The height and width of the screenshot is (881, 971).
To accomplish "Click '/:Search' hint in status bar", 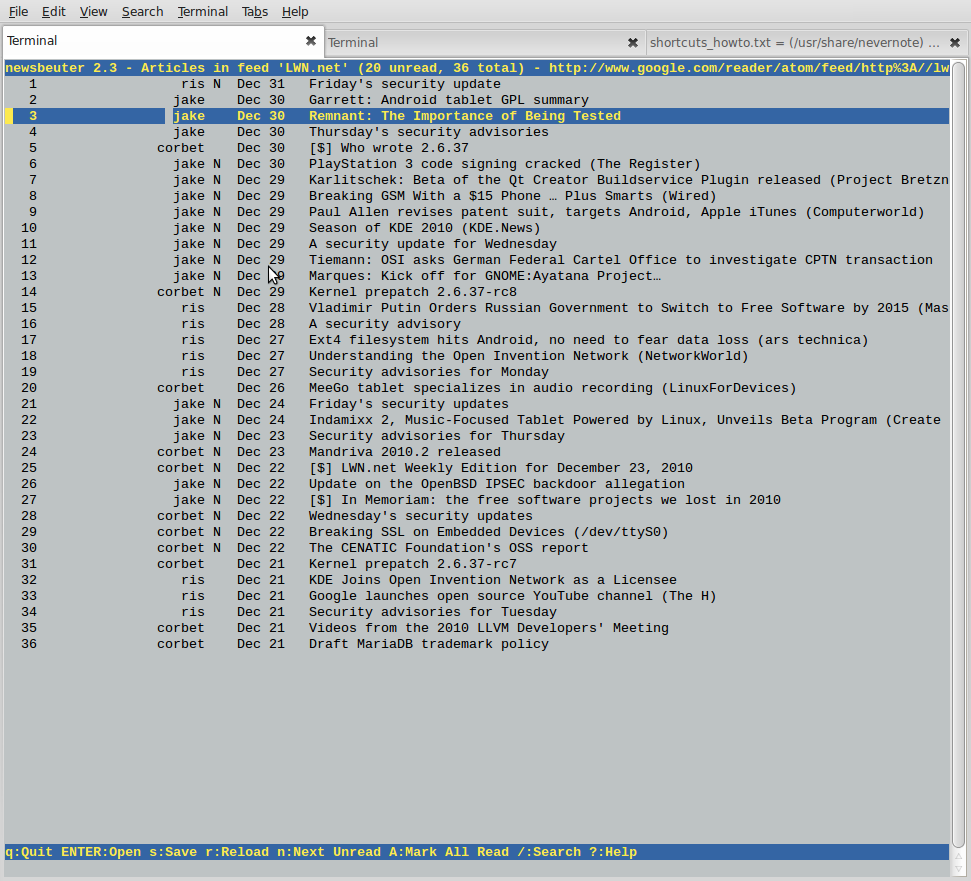I will click(549, 853).
